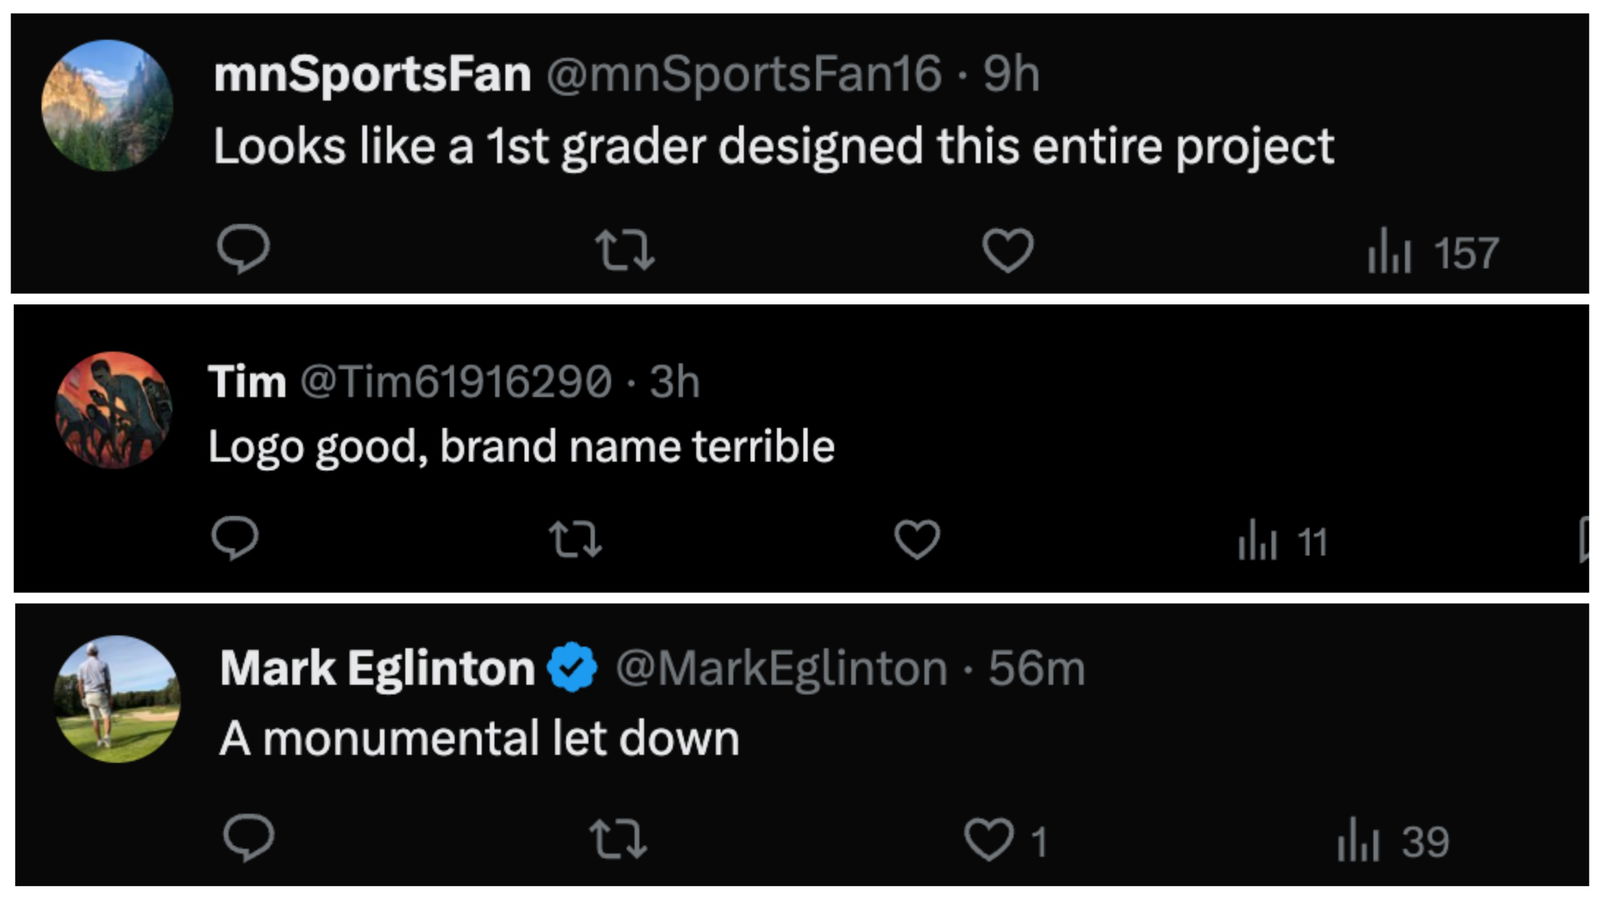Like Tim's 'brand name terrible' tweet
This screenshot has width=1600, height=900.
pyautogui.click(x=916, y=540)
